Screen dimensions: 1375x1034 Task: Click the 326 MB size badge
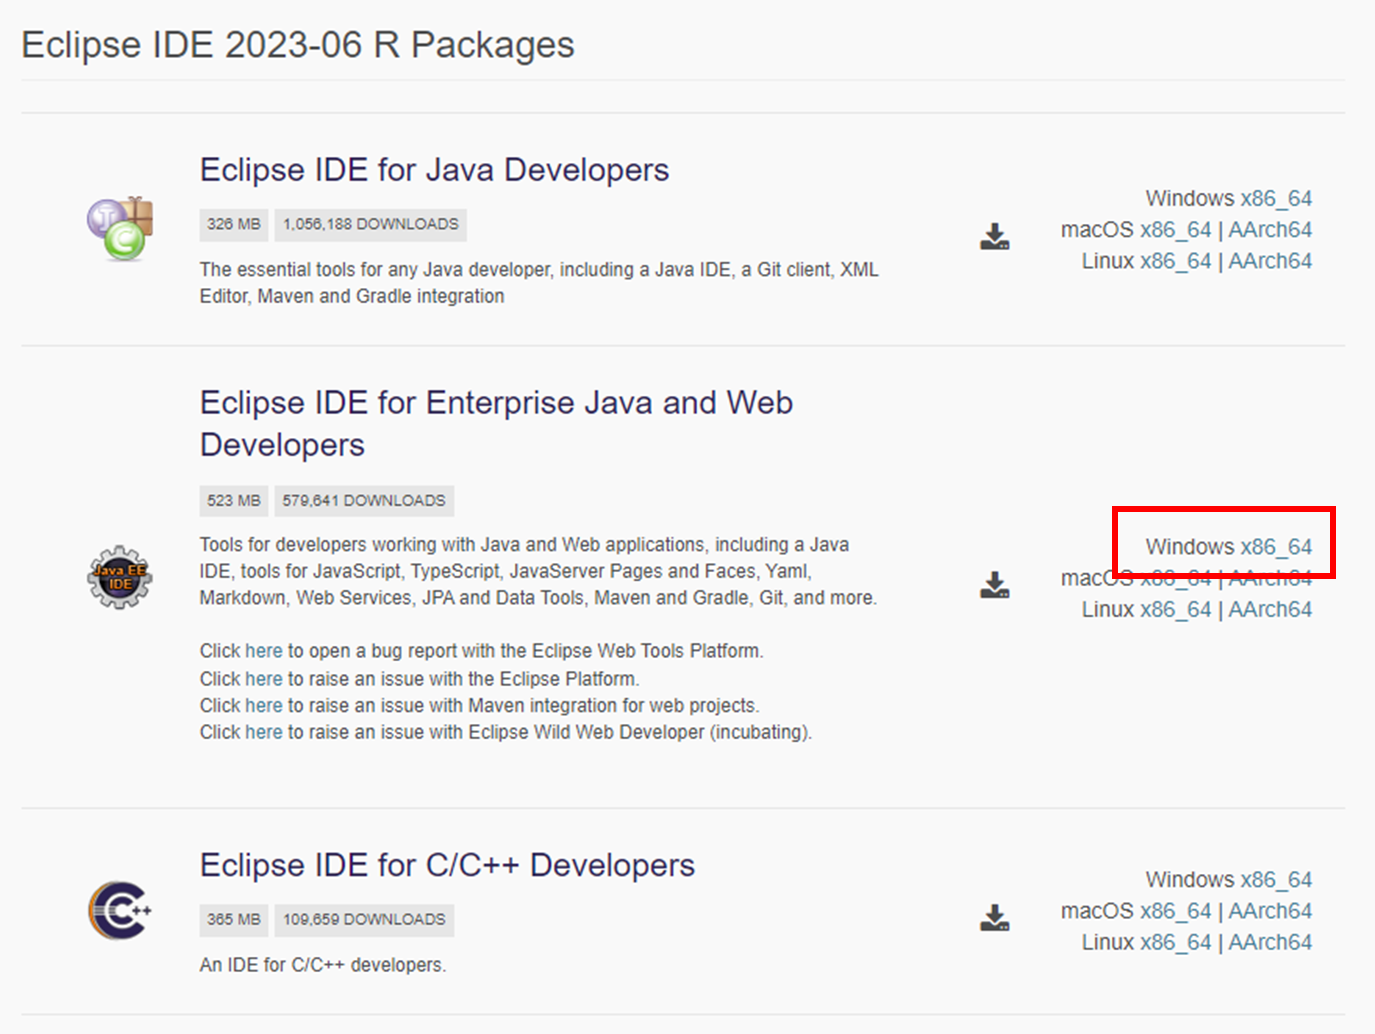(x=234, y=224)
